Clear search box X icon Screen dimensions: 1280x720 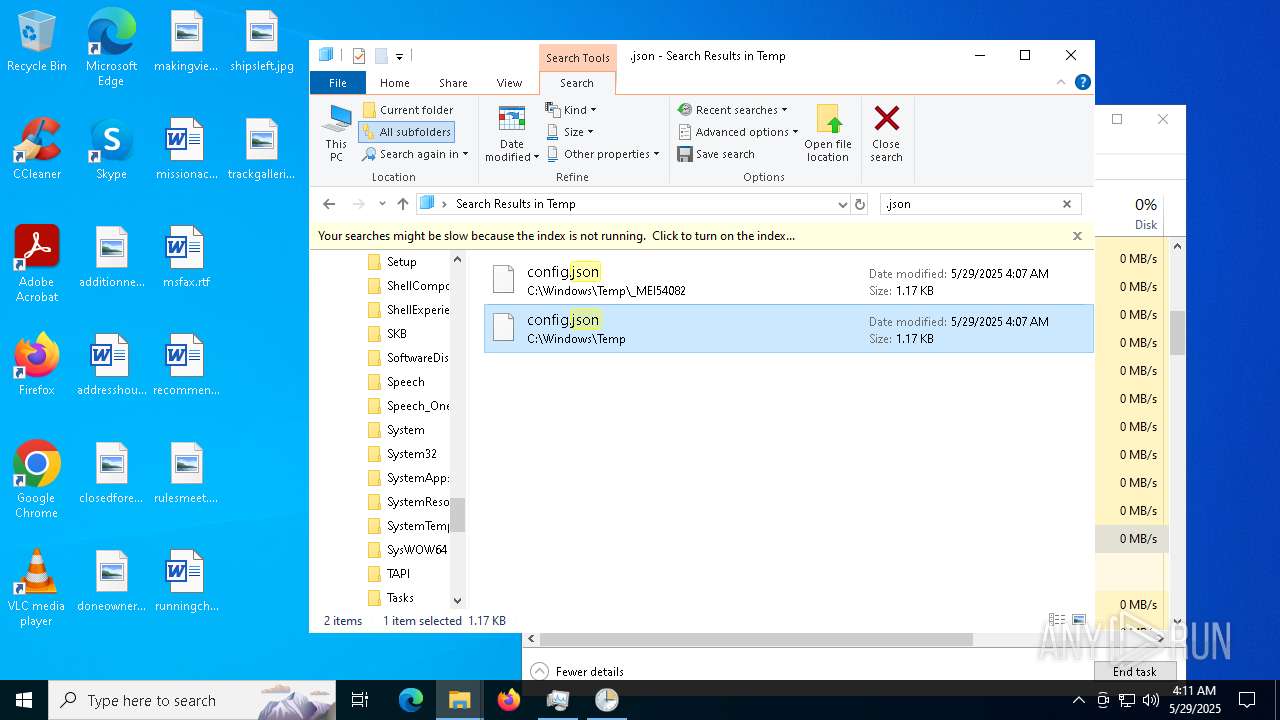coord(1067,204)
